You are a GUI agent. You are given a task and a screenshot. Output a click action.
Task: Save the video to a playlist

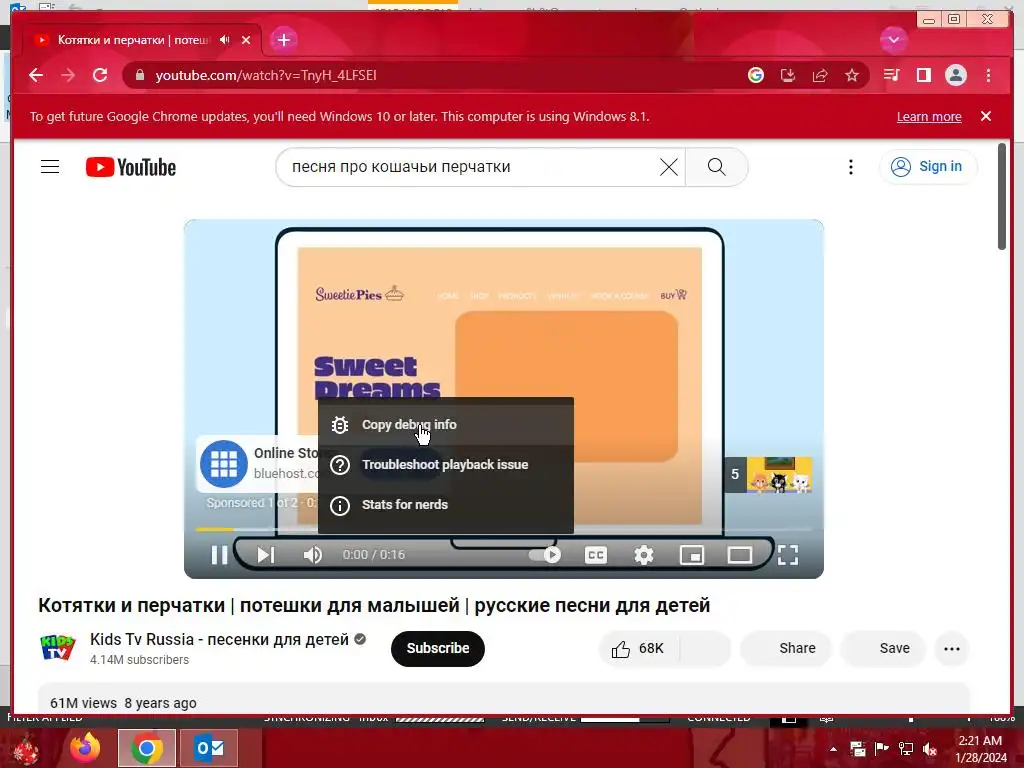pyautogui.click(x=883, y=648)
